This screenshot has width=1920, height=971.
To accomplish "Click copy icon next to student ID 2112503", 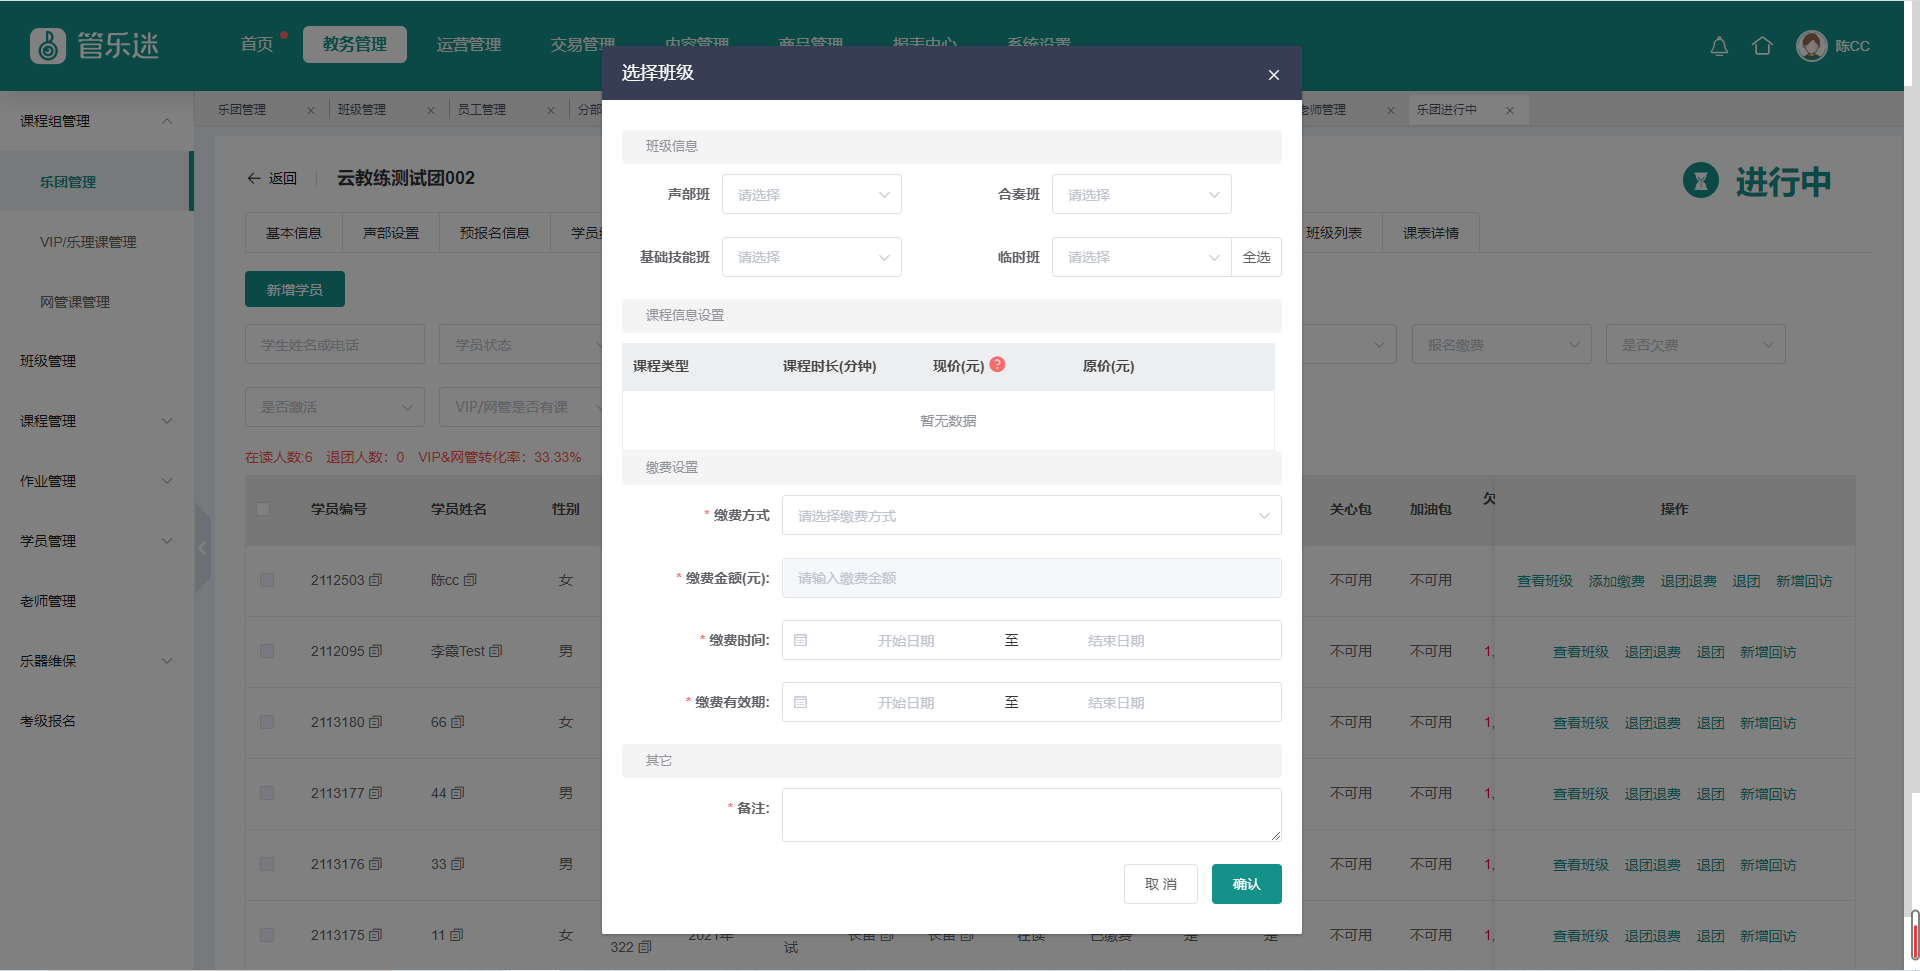I will point(376,580).
